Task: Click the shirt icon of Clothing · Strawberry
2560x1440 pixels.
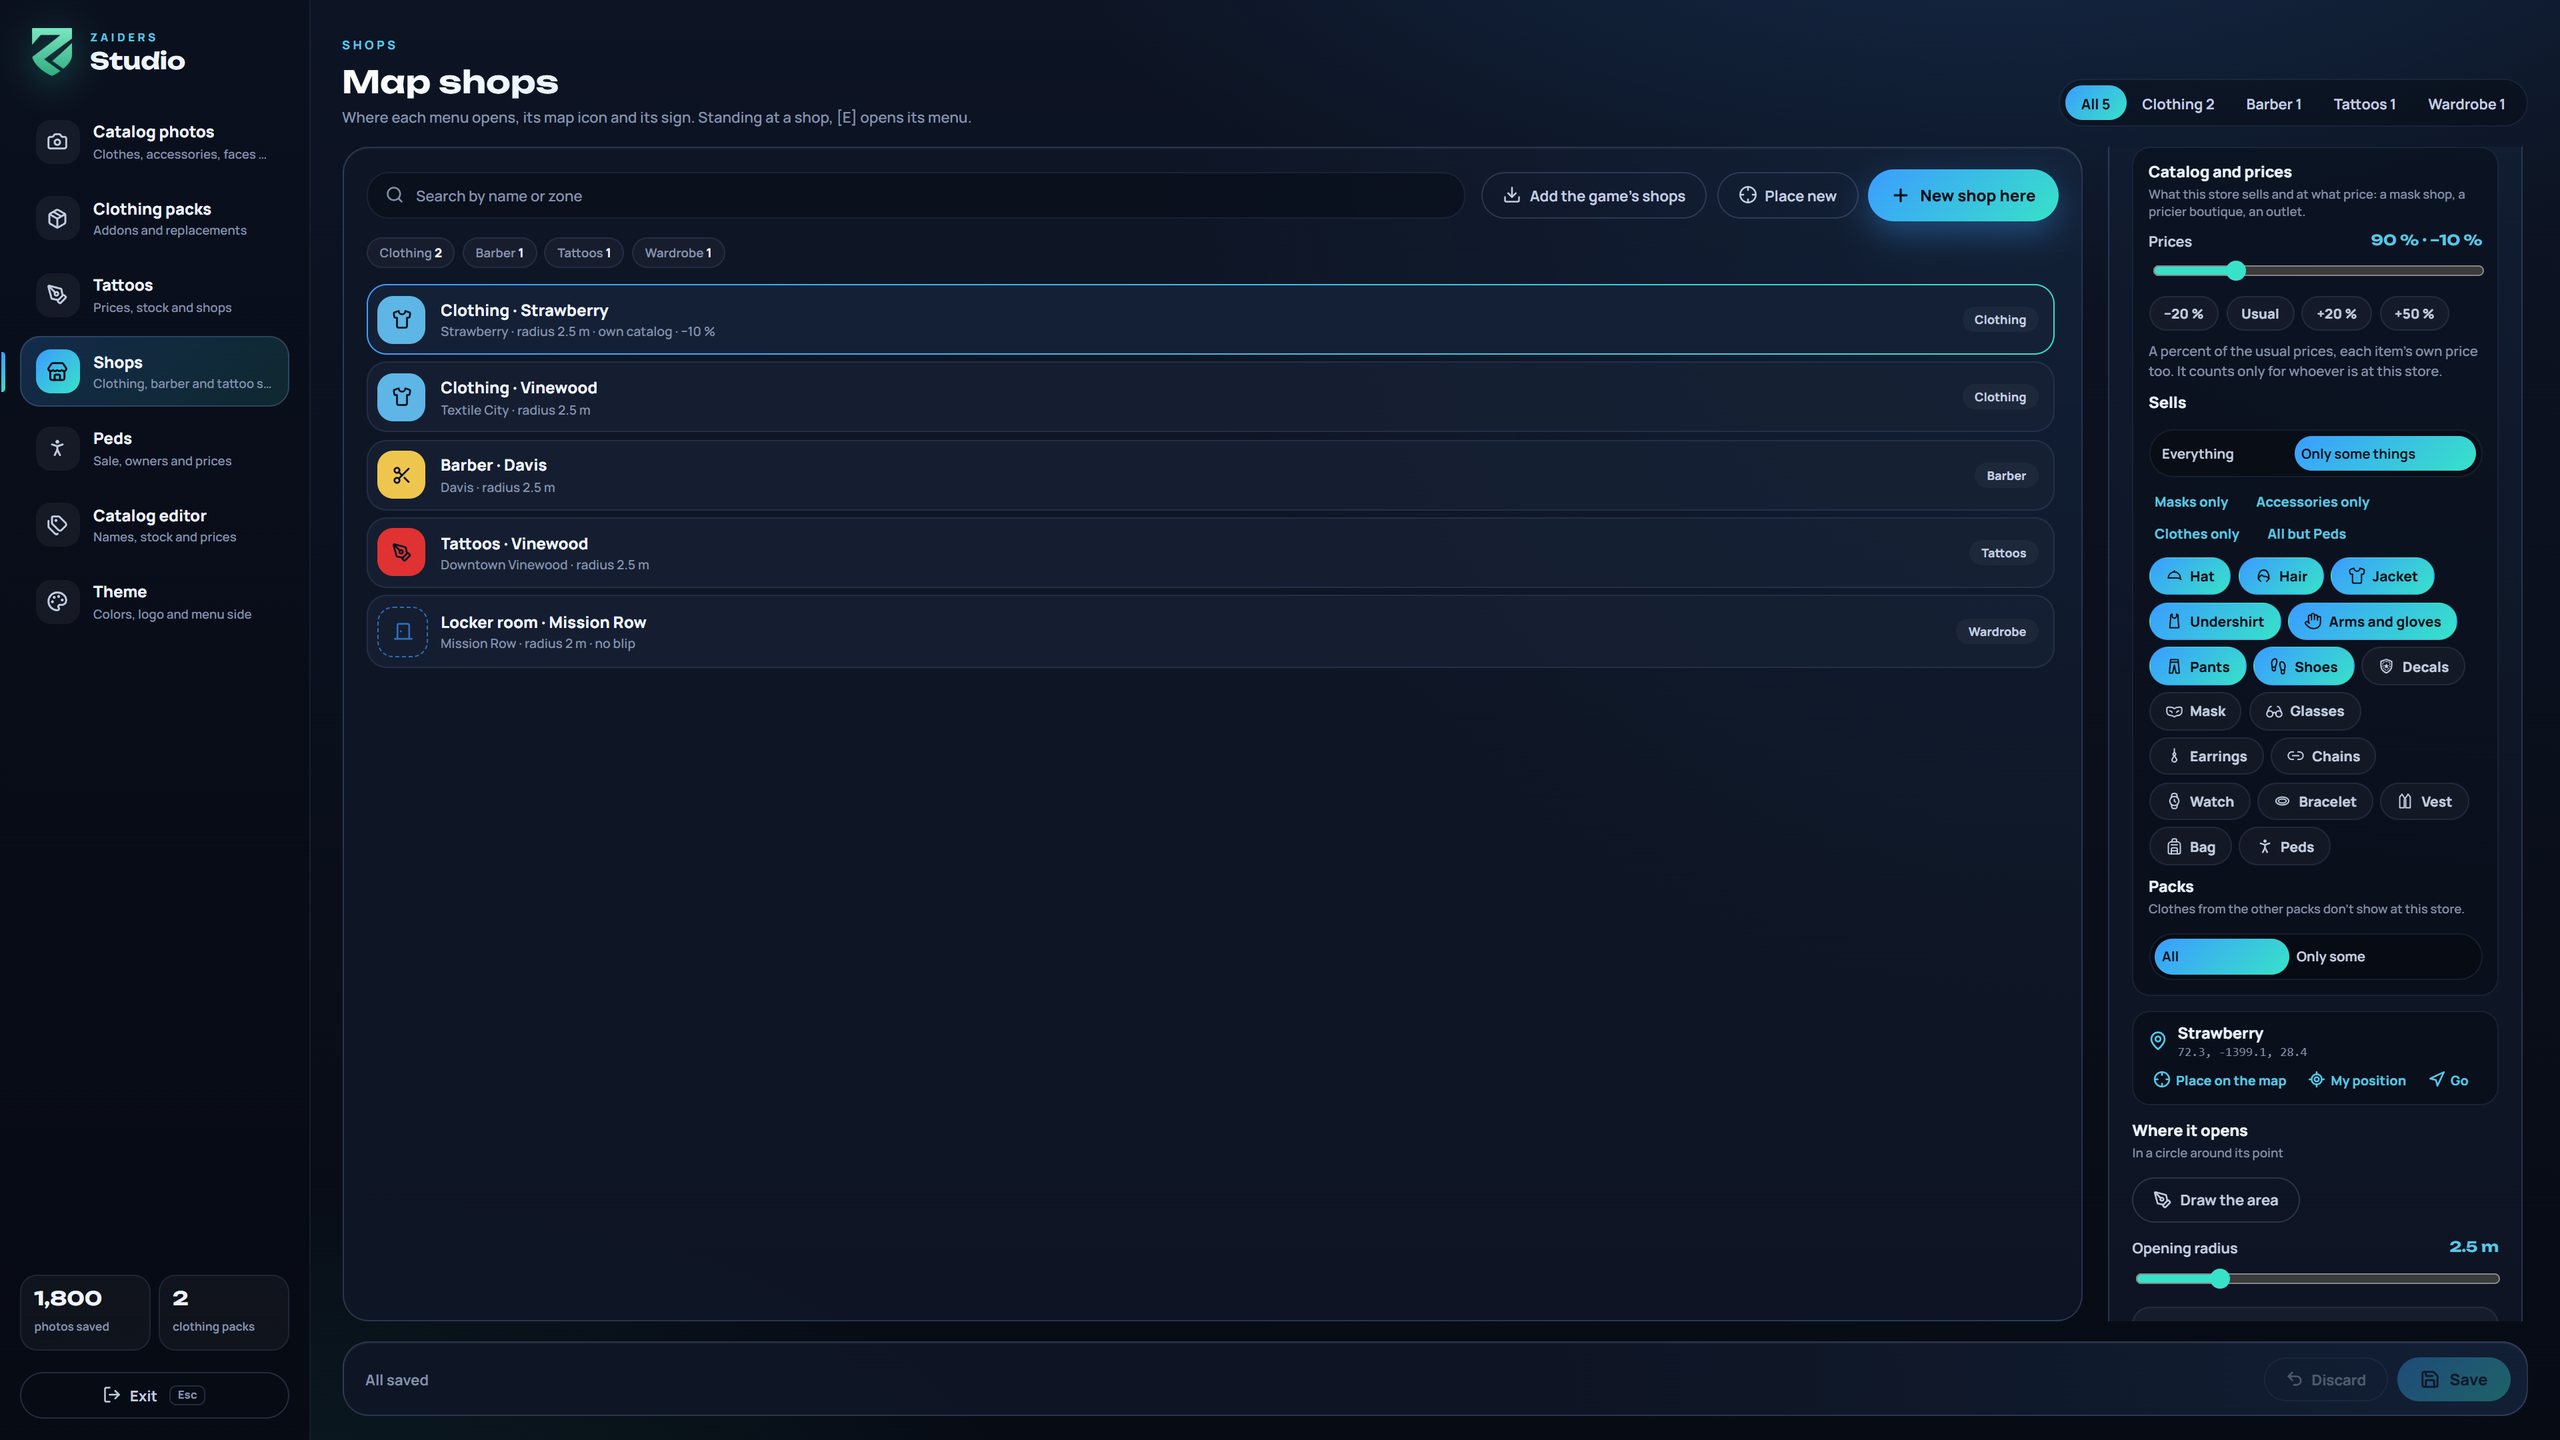Action: tap(401, 320)
